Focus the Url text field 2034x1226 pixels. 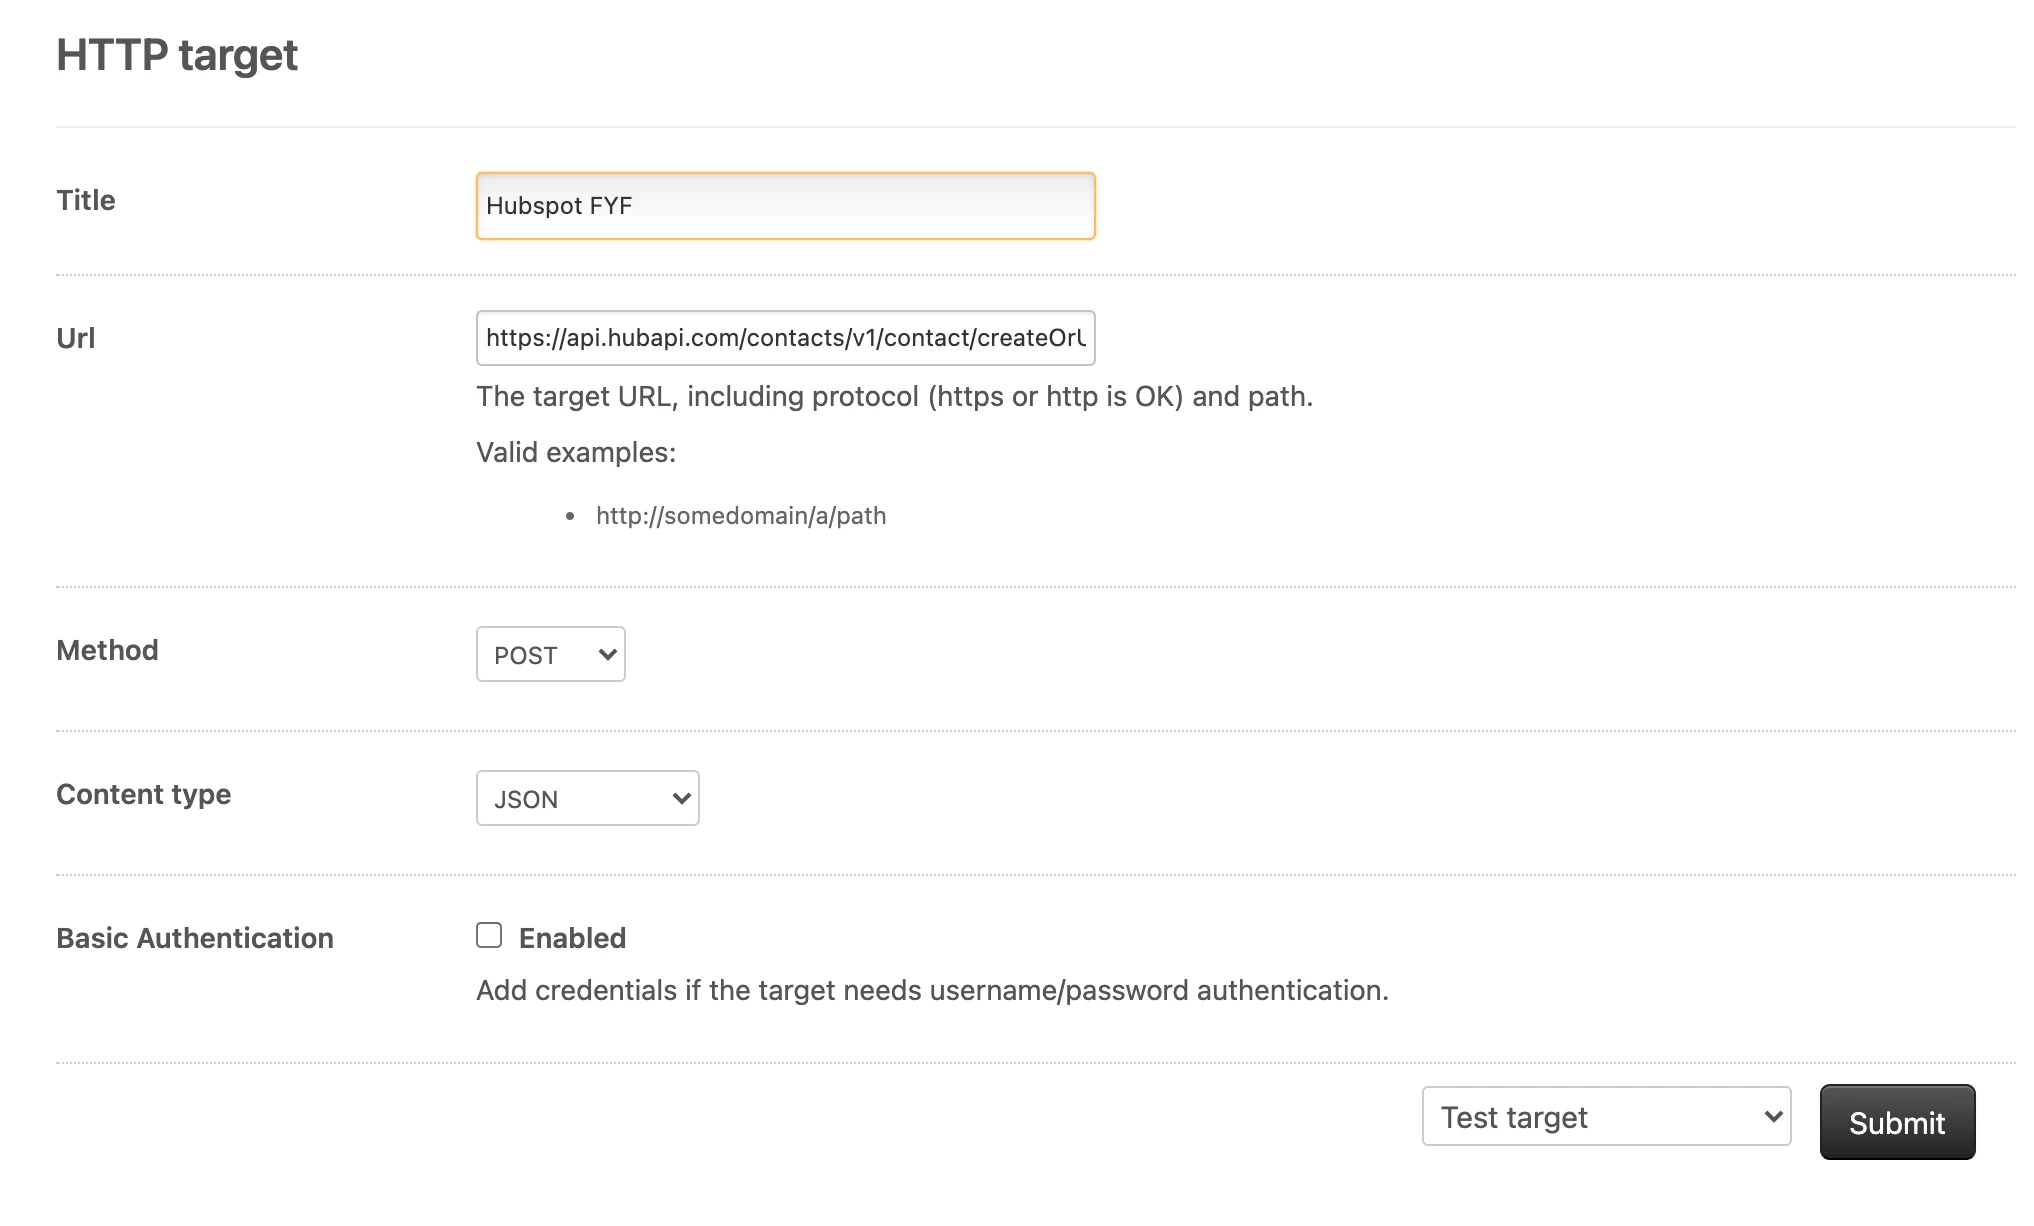click(785, 338)
